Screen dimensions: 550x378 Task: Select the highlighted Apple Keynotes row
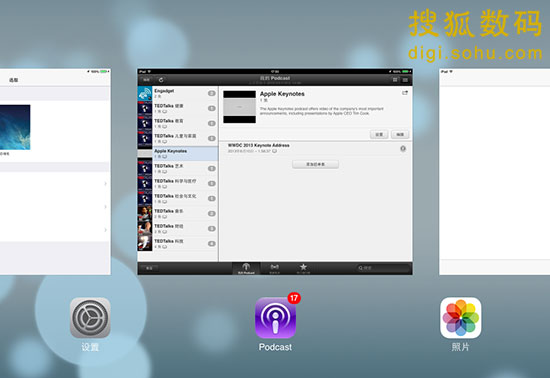point(178,154)
